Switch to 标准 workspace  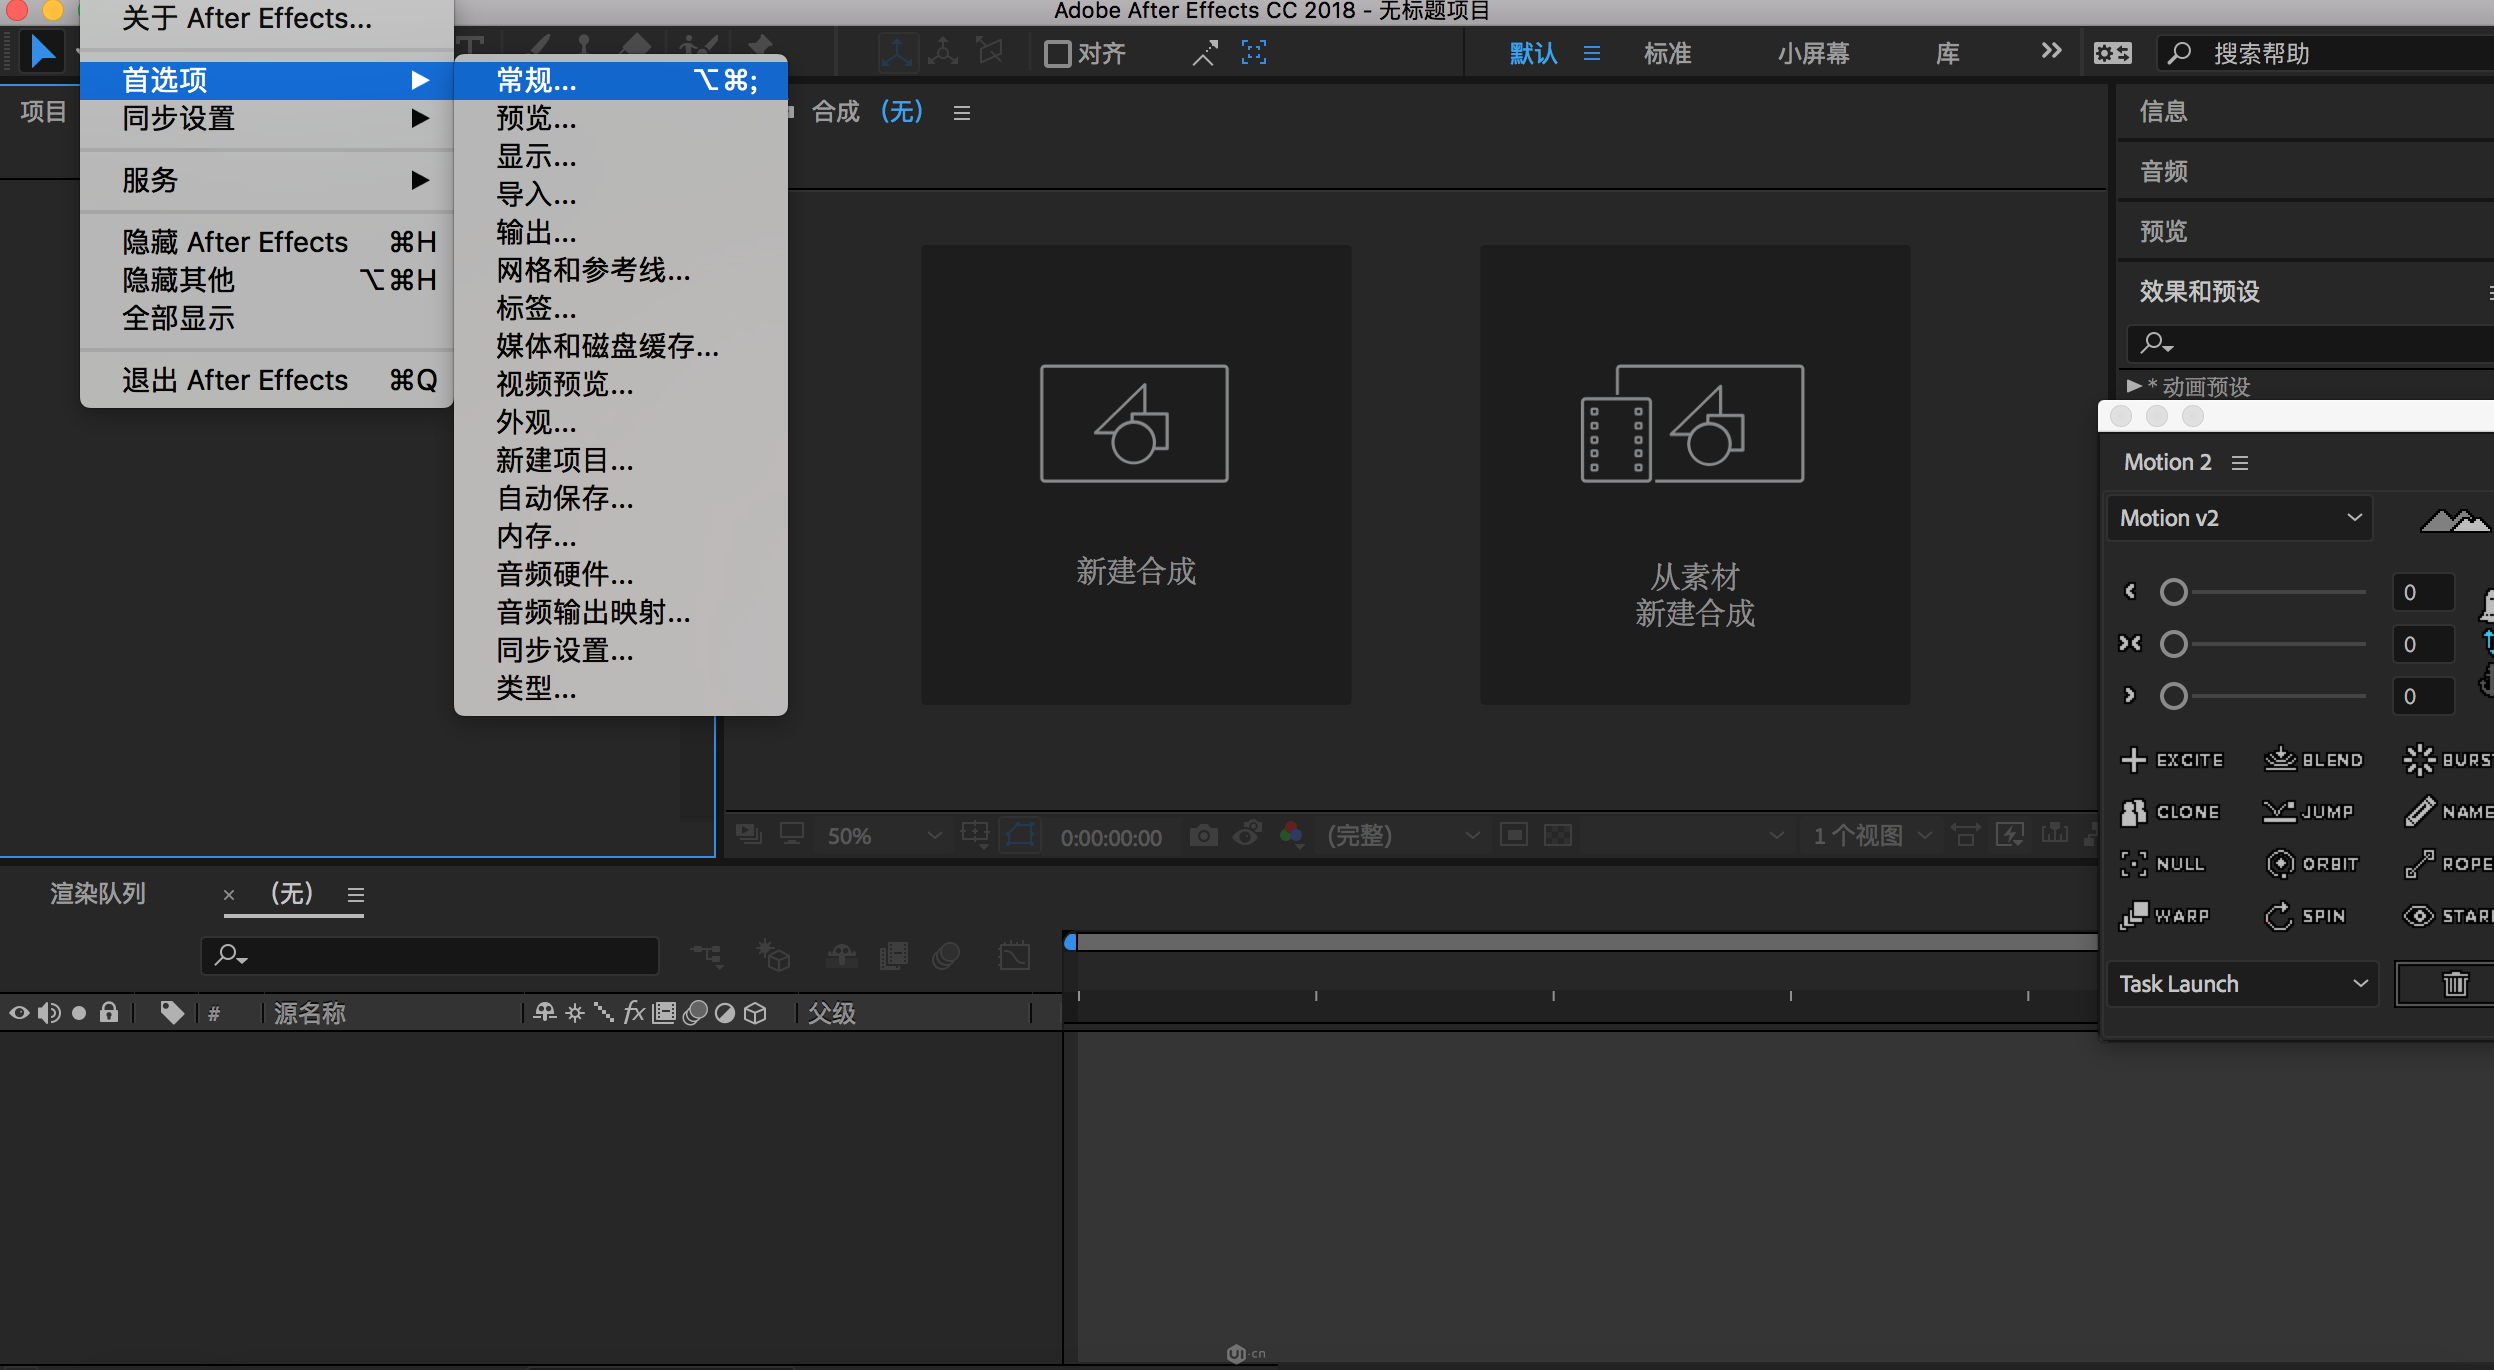[x=1667, y=53]
